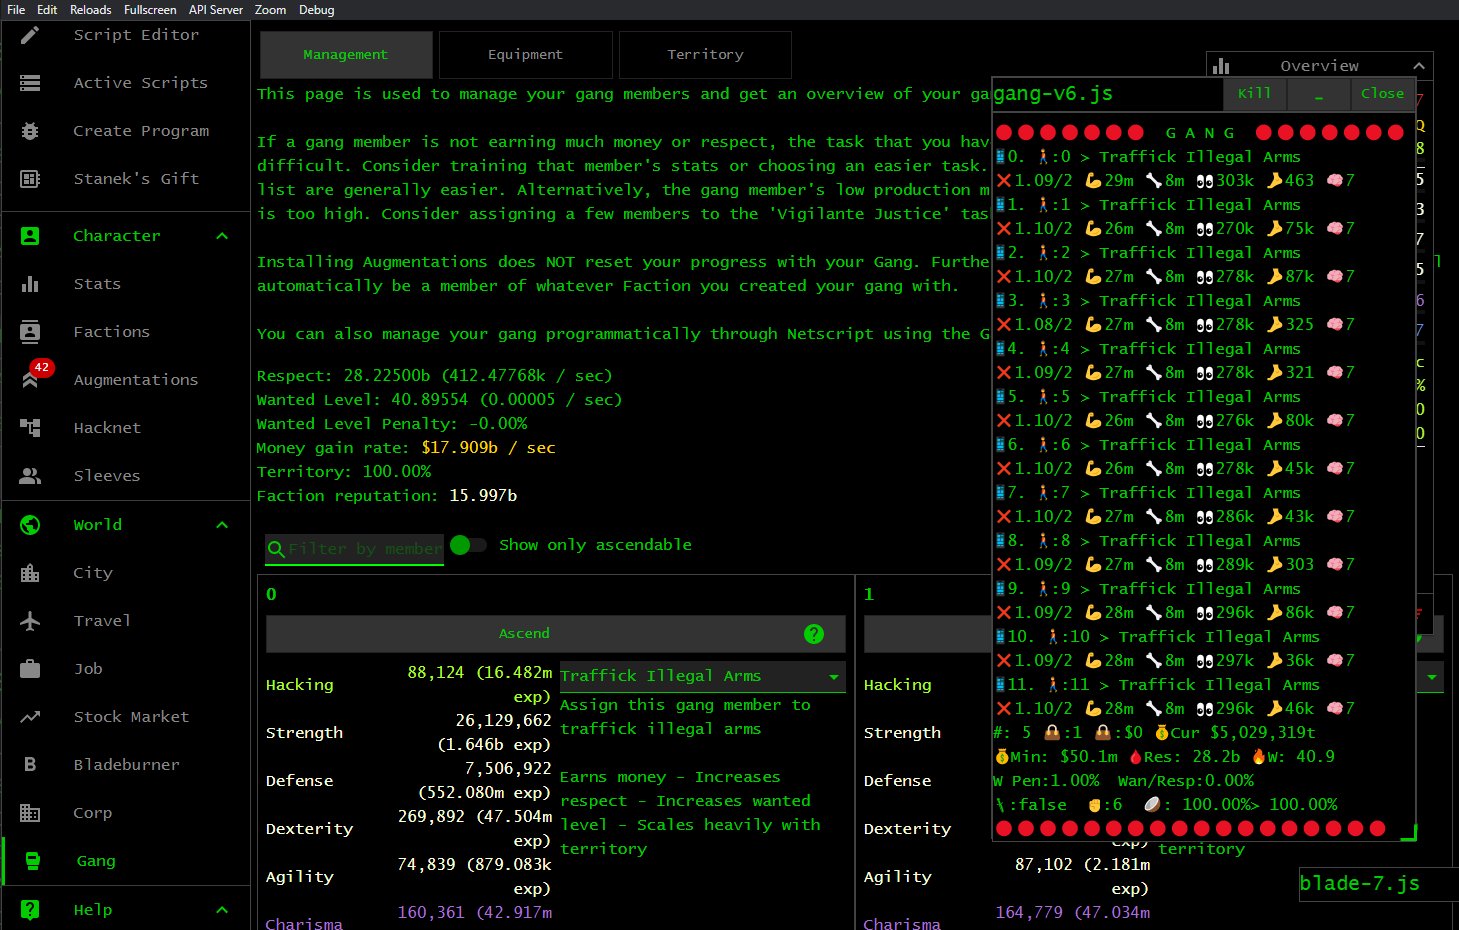The image size is (1459, 930).
Task: Click the 'Faction reputation: 15.997b' line
Action: (387, 496)
